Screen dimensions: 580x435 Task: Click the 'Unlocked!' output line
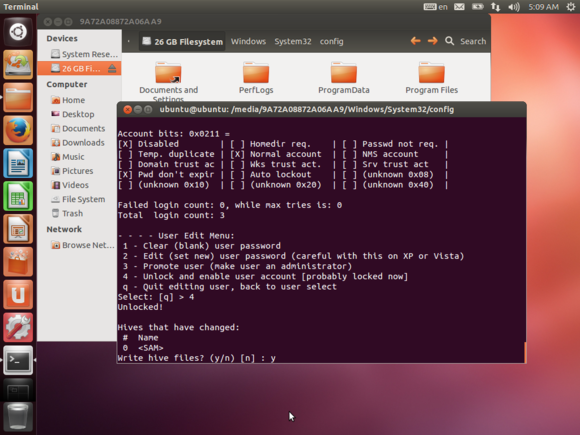pos(140,307)
